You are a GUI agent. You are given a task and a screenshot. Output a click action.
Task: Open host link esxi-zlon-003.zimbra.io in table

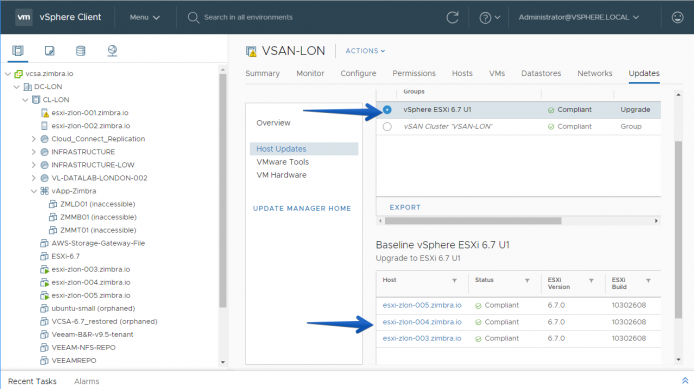pos(422,339)
